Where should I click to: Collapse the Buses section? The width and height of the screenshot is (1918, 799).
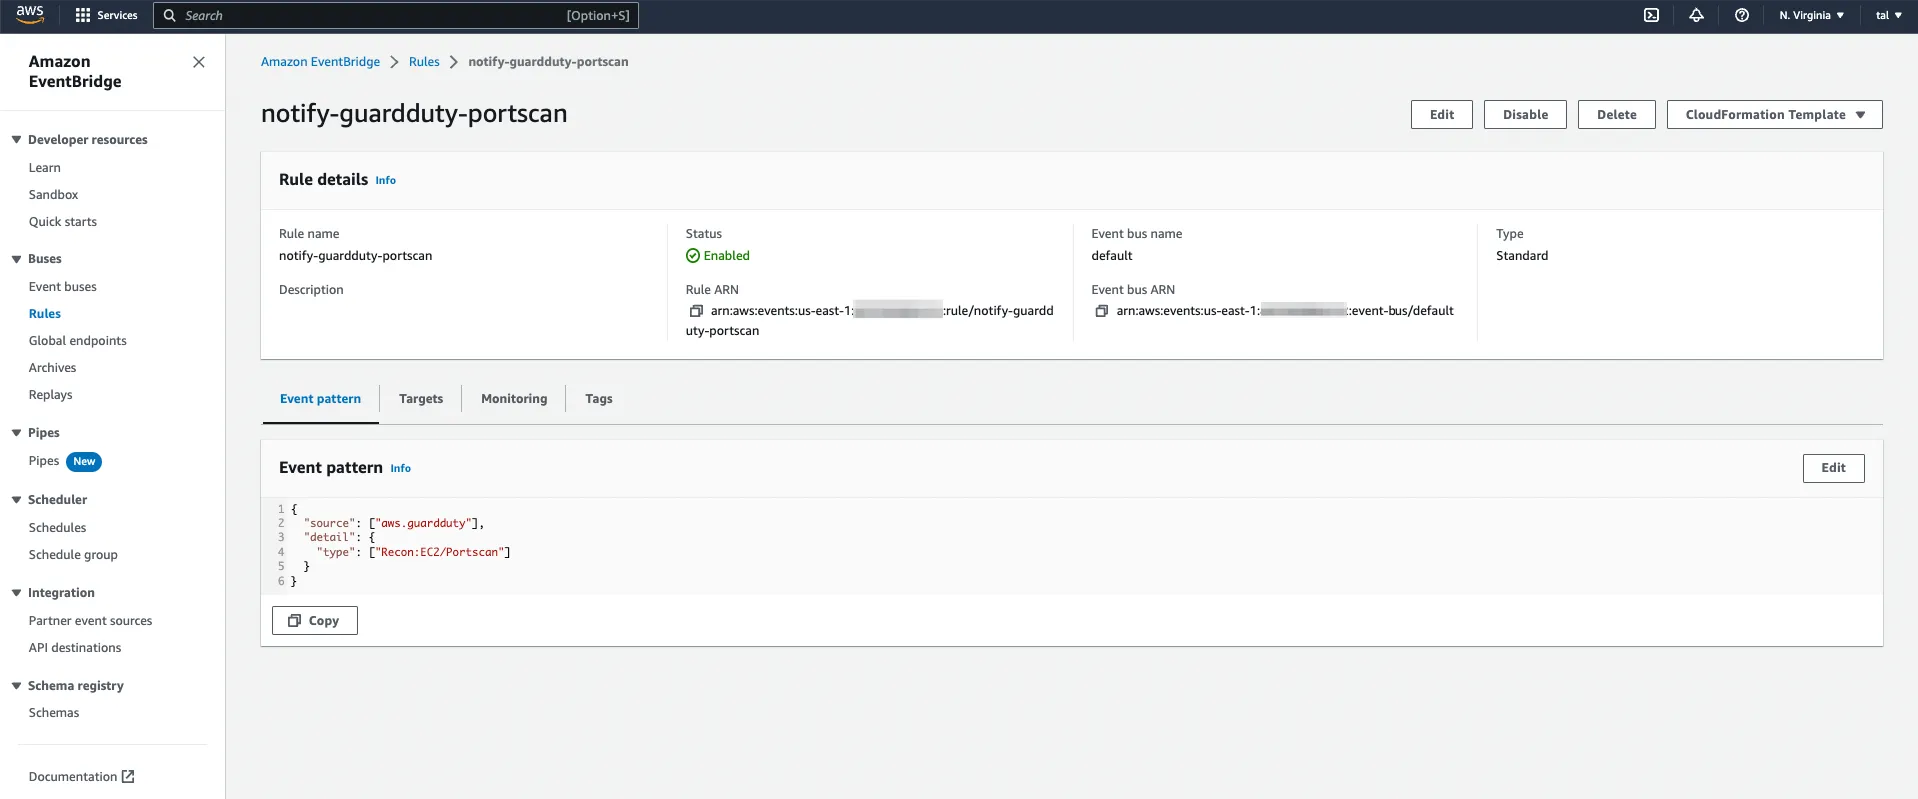[x=16, y=259]
